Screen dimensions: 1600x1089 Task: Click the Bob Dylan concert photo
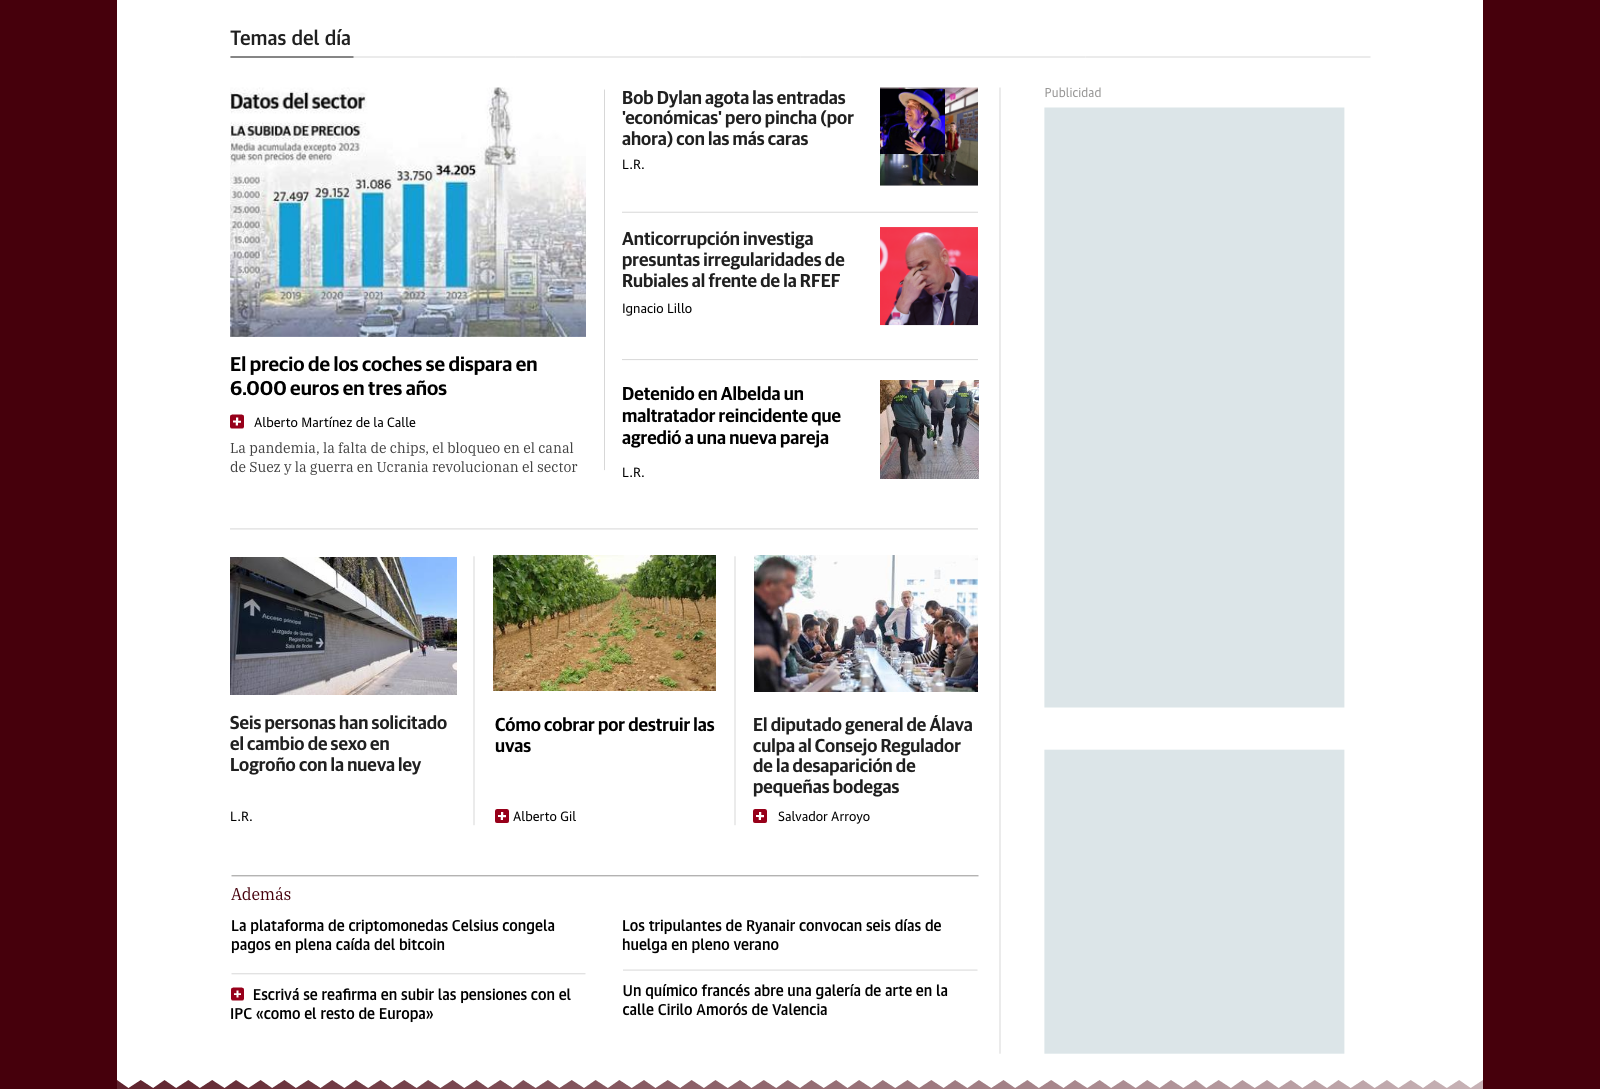(x=928, y=136)
